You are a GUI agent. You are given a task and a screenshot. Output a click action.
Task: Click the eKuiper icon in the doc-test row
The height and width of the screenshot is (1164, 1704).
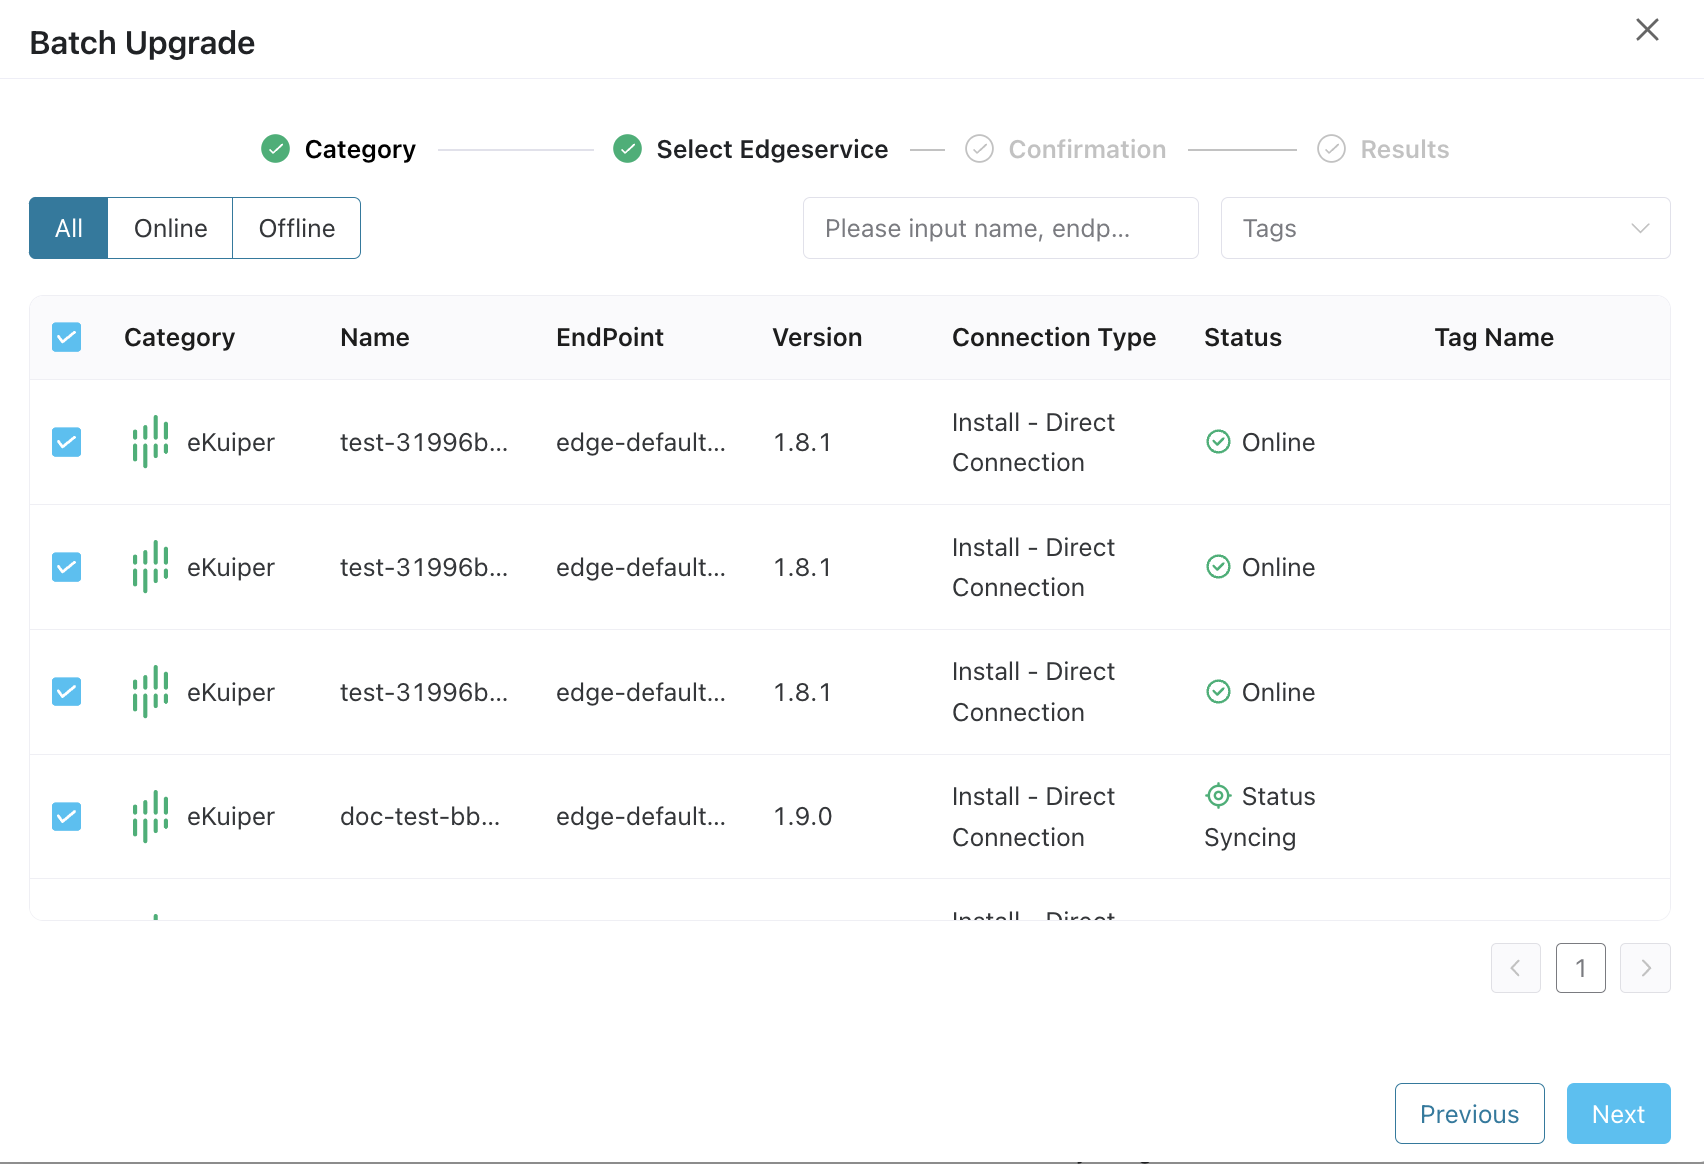coord(150,817)
